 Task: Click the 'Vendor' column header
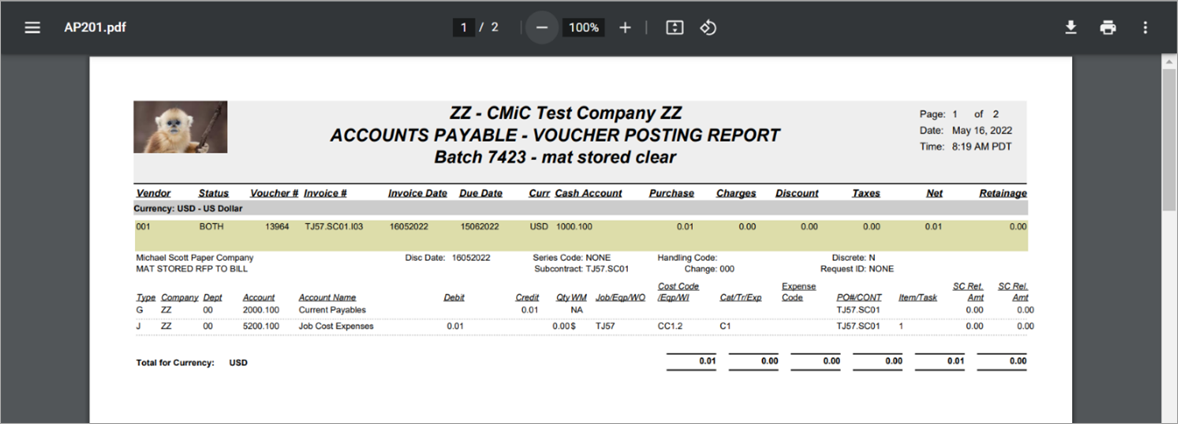pyautogui.click(x=153, y=193)
